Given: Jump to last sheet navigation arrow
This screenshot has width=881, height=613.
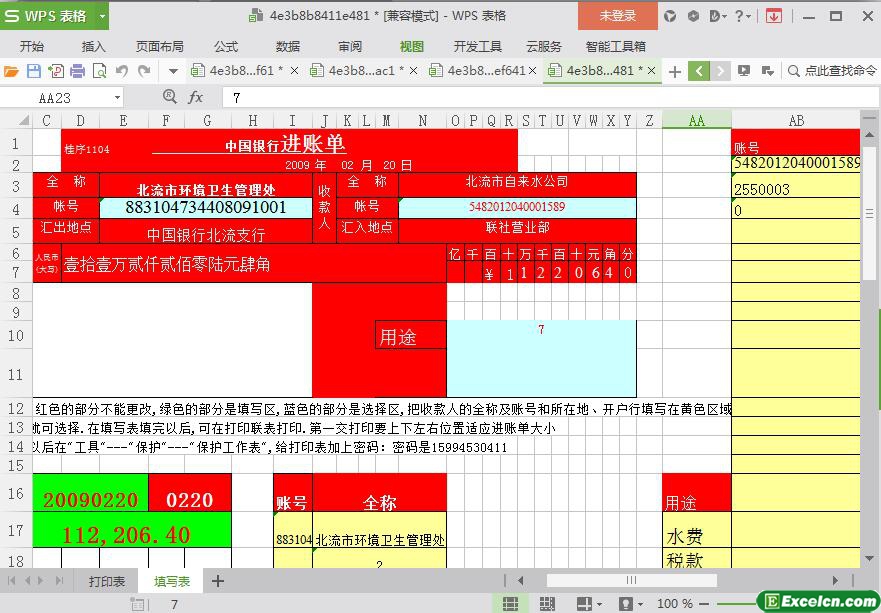Looking at the screenshot, I should (60, 580).
